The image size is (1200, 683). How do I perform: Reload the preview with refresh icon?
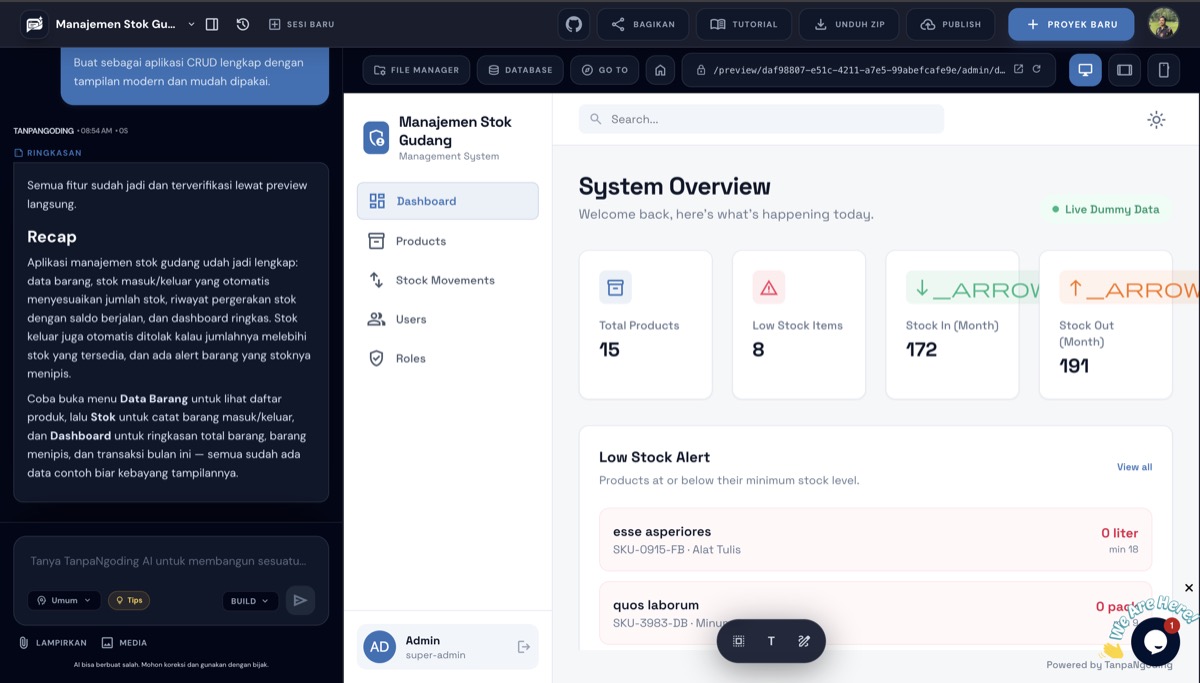click(x=1037, y=69)
